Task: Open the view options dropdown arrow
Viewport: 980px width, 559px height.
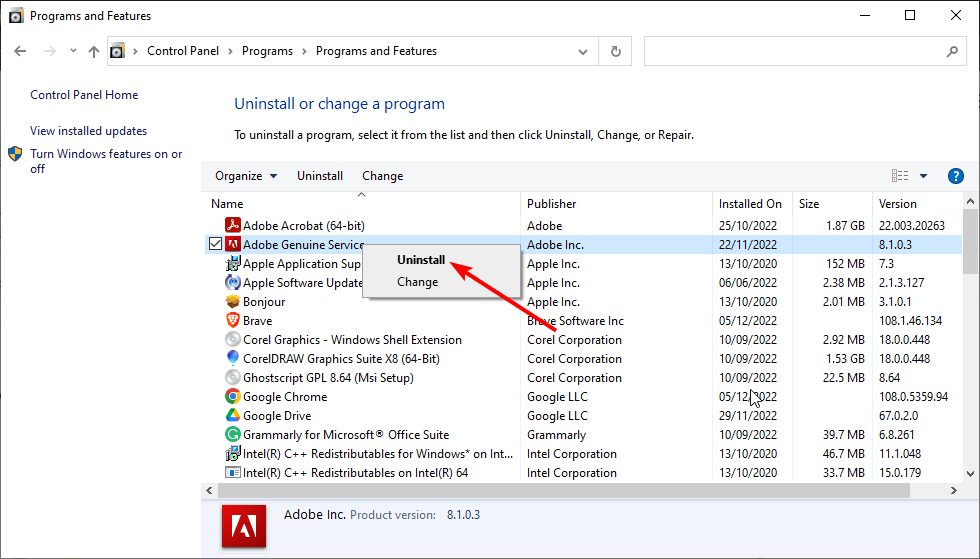Action: [x=923, y=176]
